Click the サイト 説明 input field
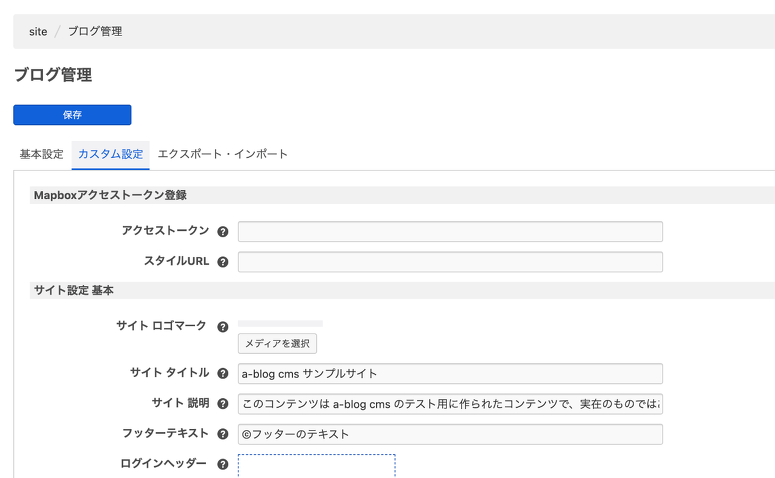Screen dimensions: 775x478 click(450, 404)
